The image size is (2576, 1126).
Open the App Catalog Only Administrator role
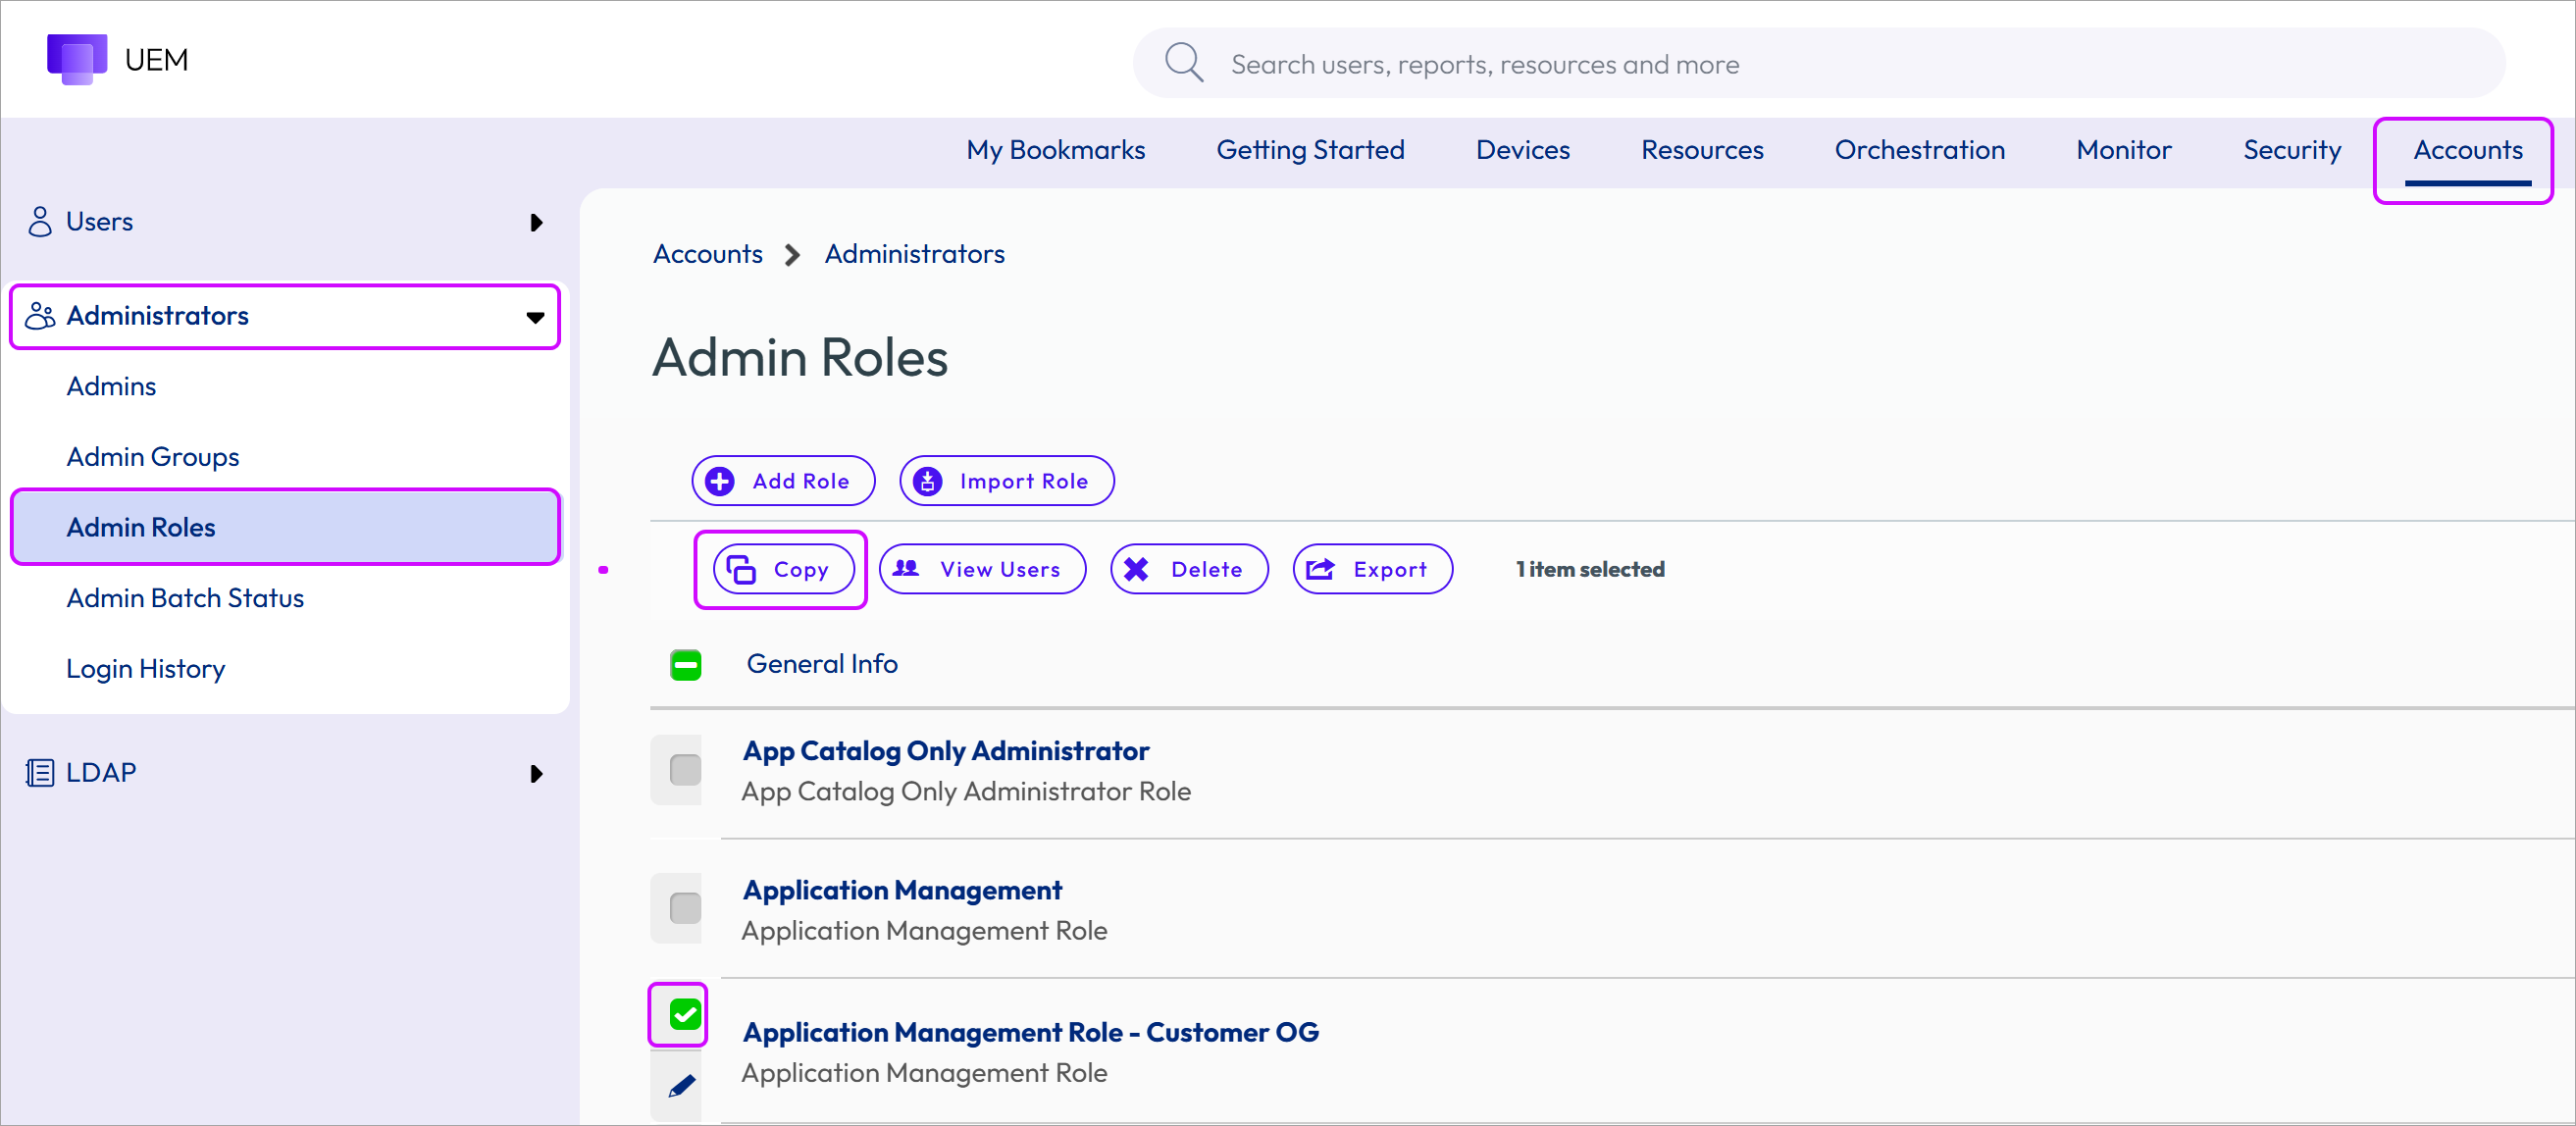click(x=945, y=750)
